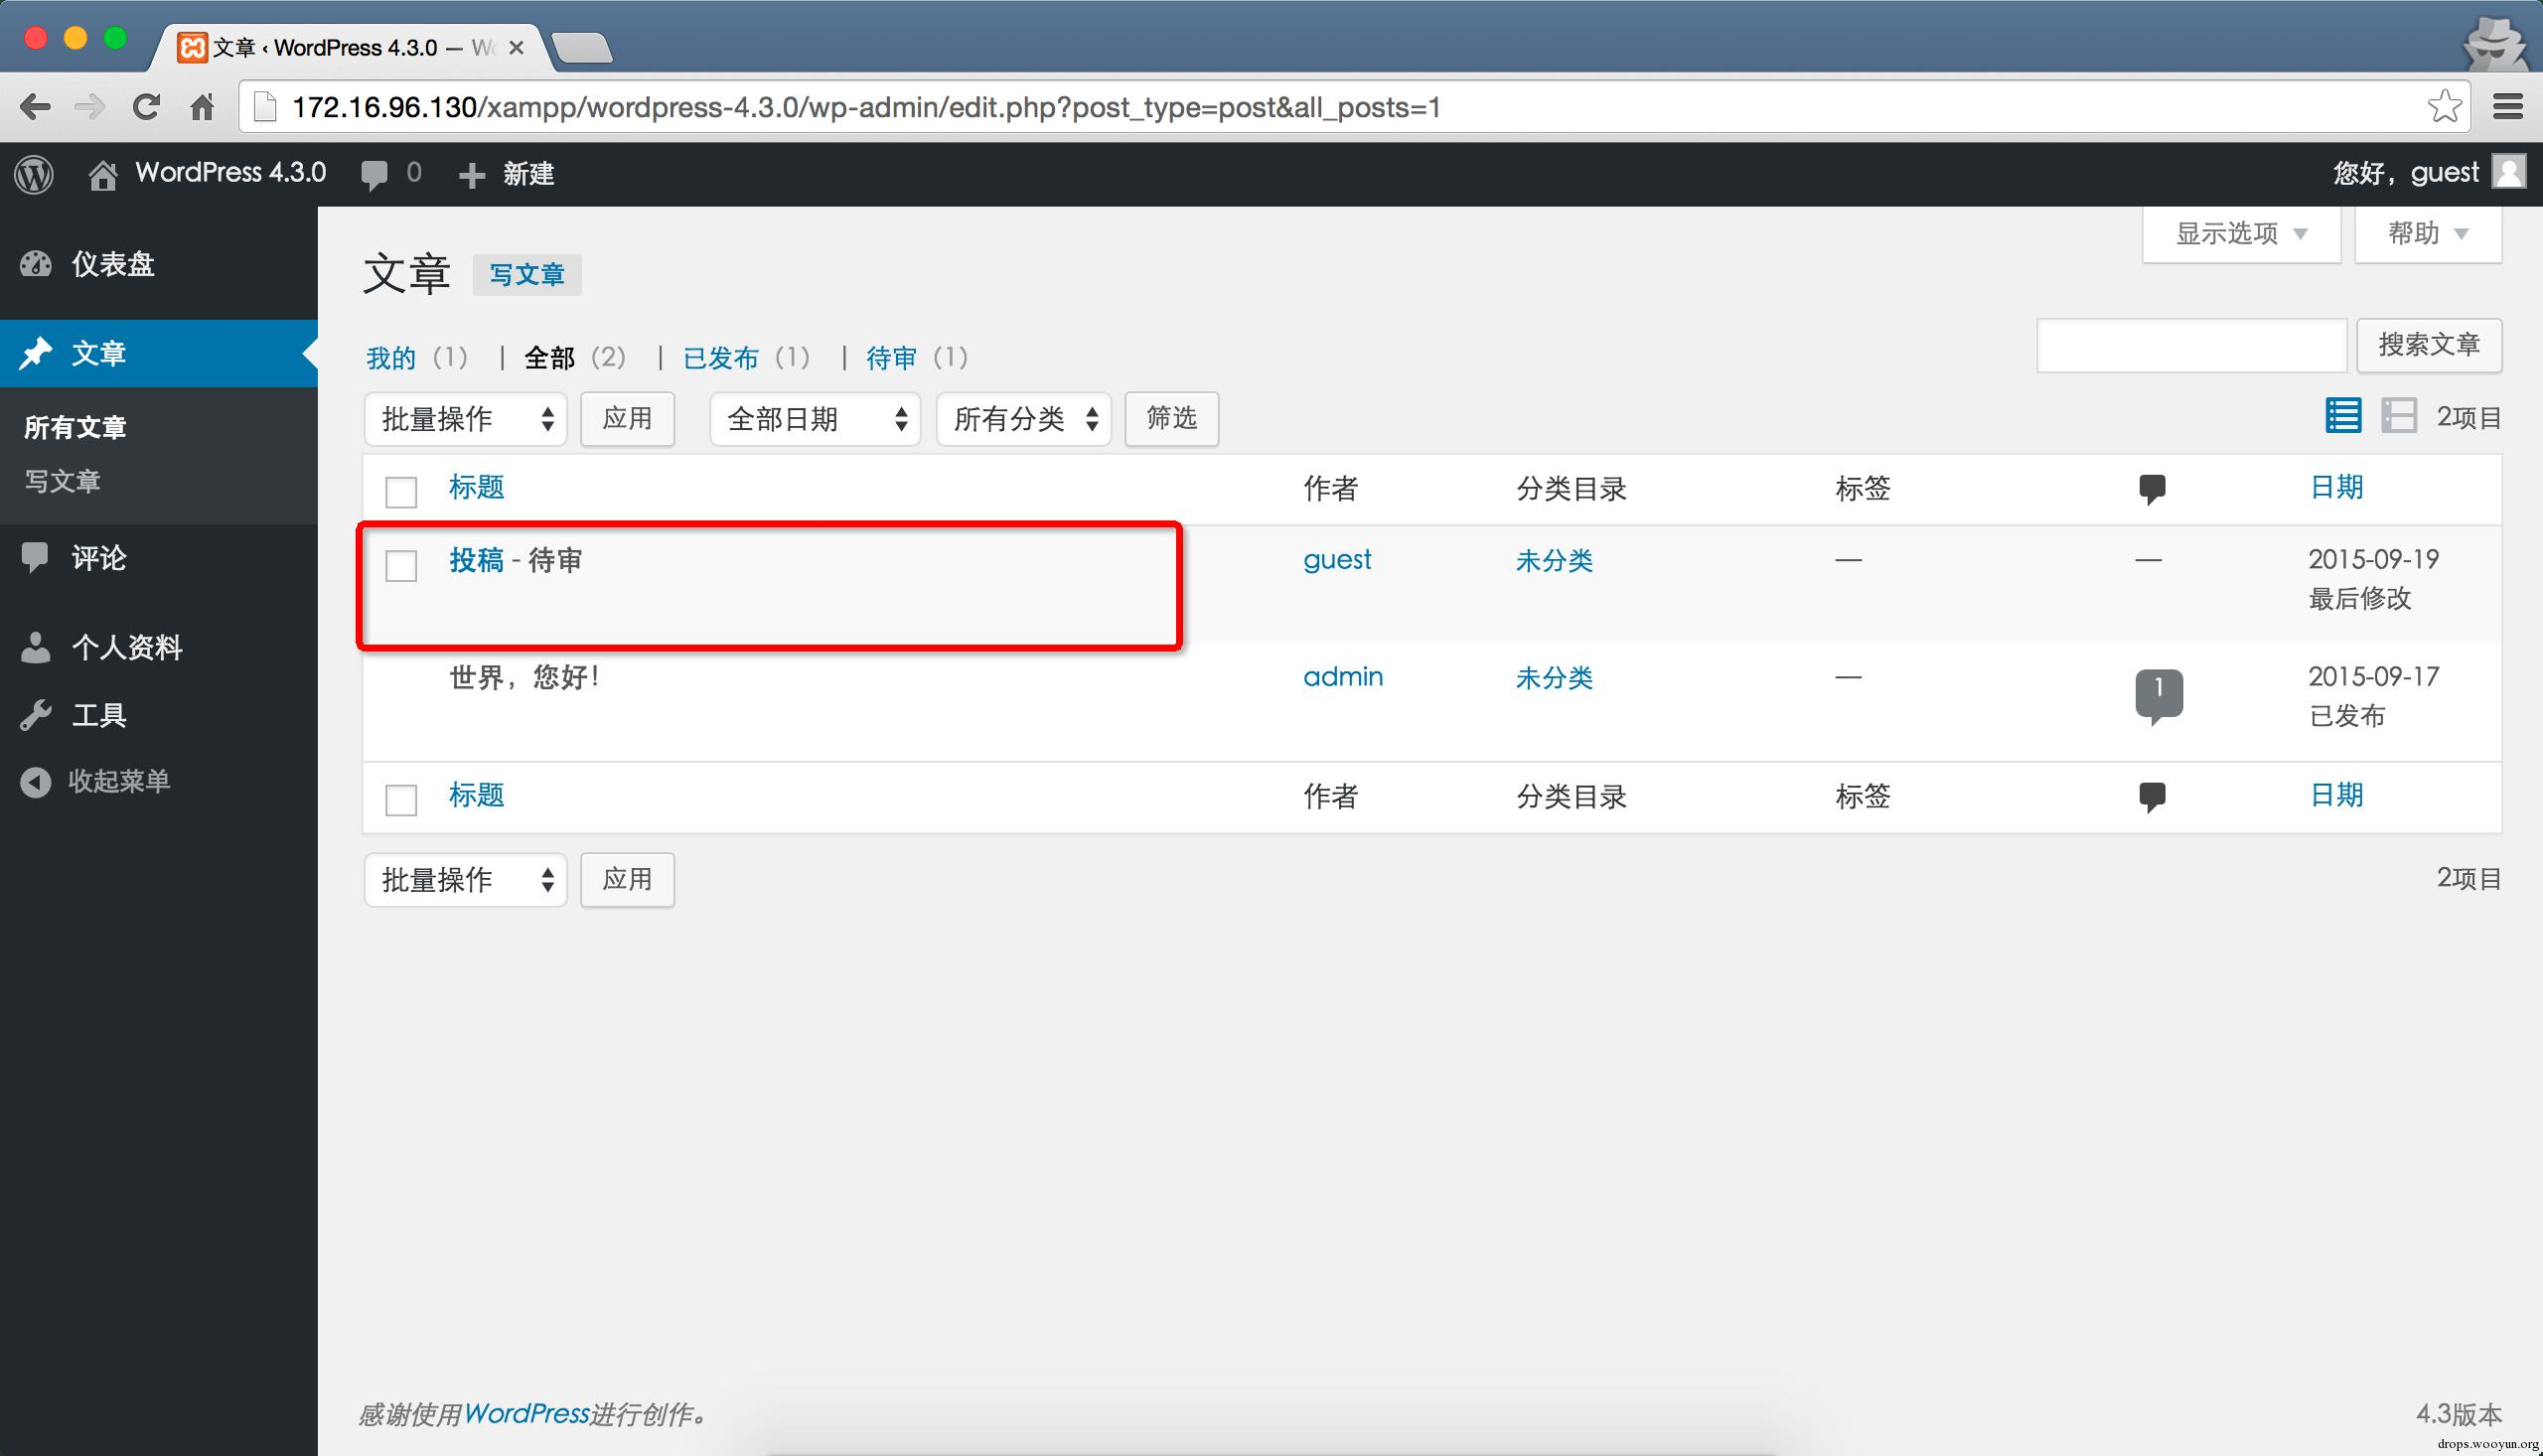2543x1456 pixels.
Task: Check the select-all box in table header
Action: click(401, 491)
